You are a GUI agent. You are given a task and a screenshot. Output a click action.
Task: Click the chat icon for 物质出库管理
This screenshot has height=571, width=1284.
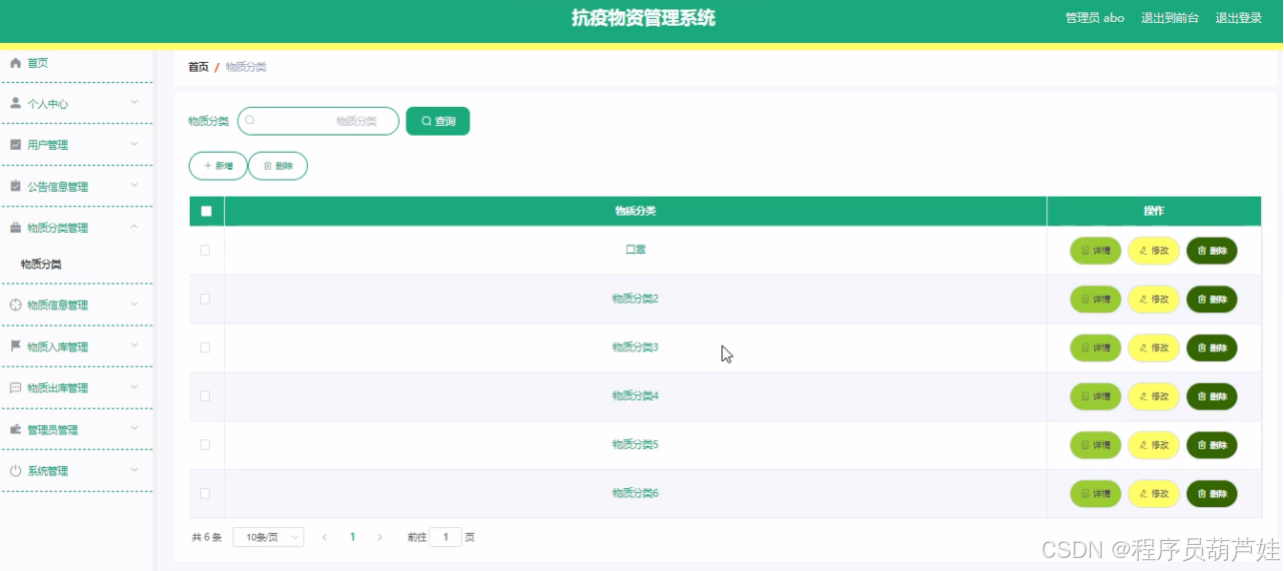tap(15, 388)
